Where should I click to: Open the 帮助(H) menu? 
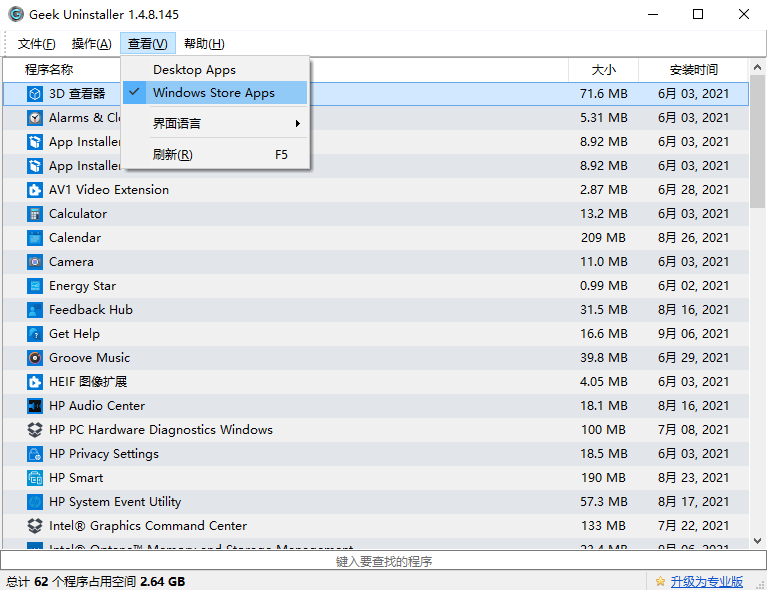pyautogui.click(x=204, y=44)
